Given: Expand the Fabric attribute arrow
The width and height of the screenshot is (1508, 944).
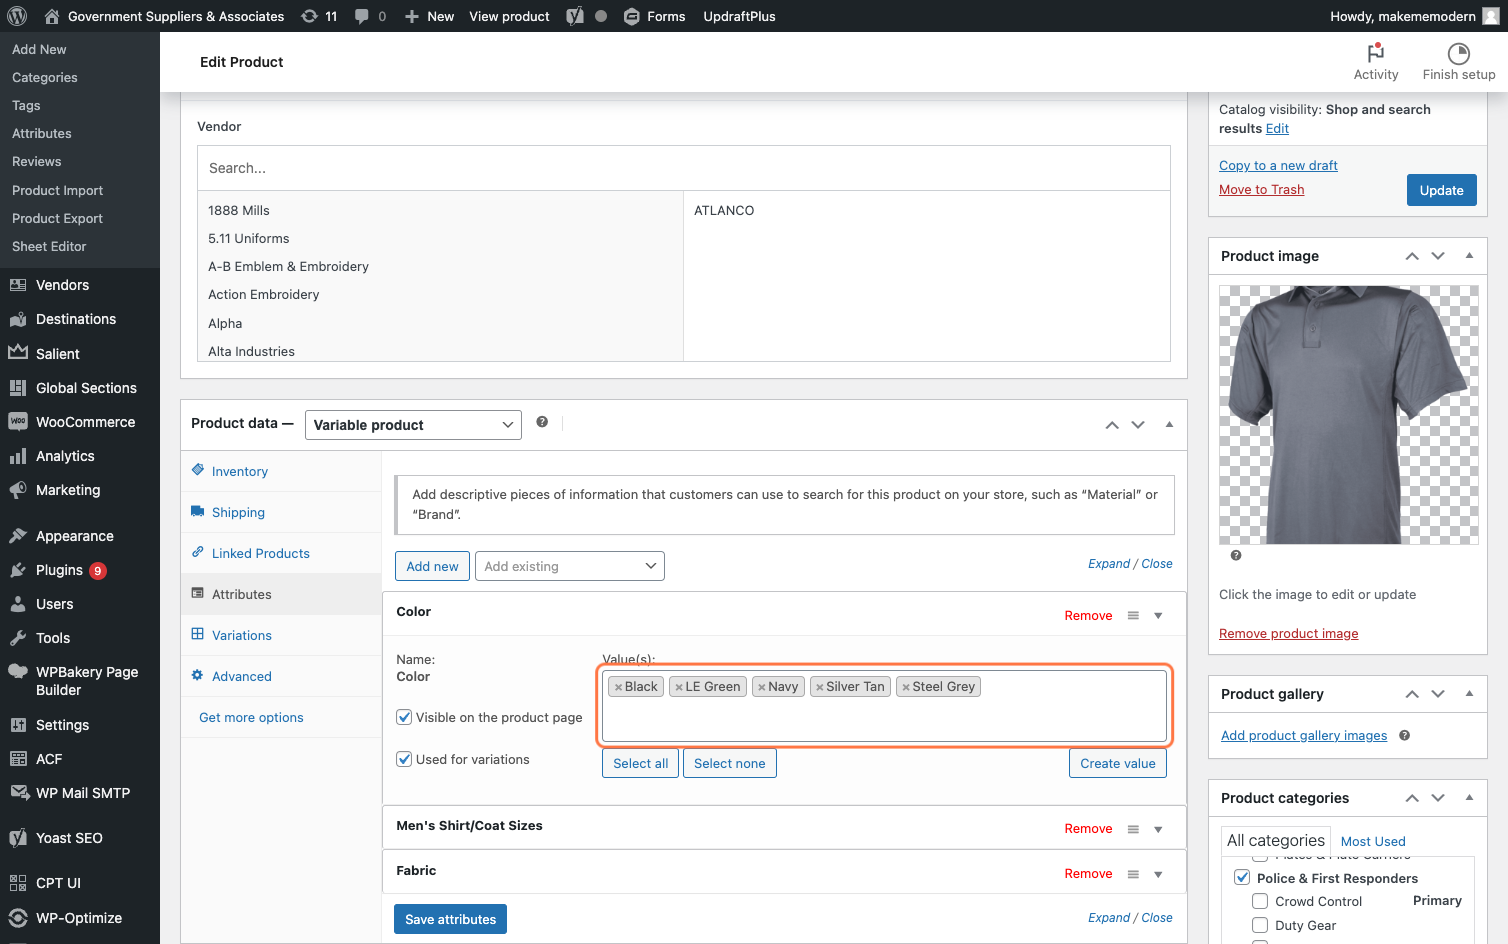Looking at the screenshot, I should pos(1158,874).
